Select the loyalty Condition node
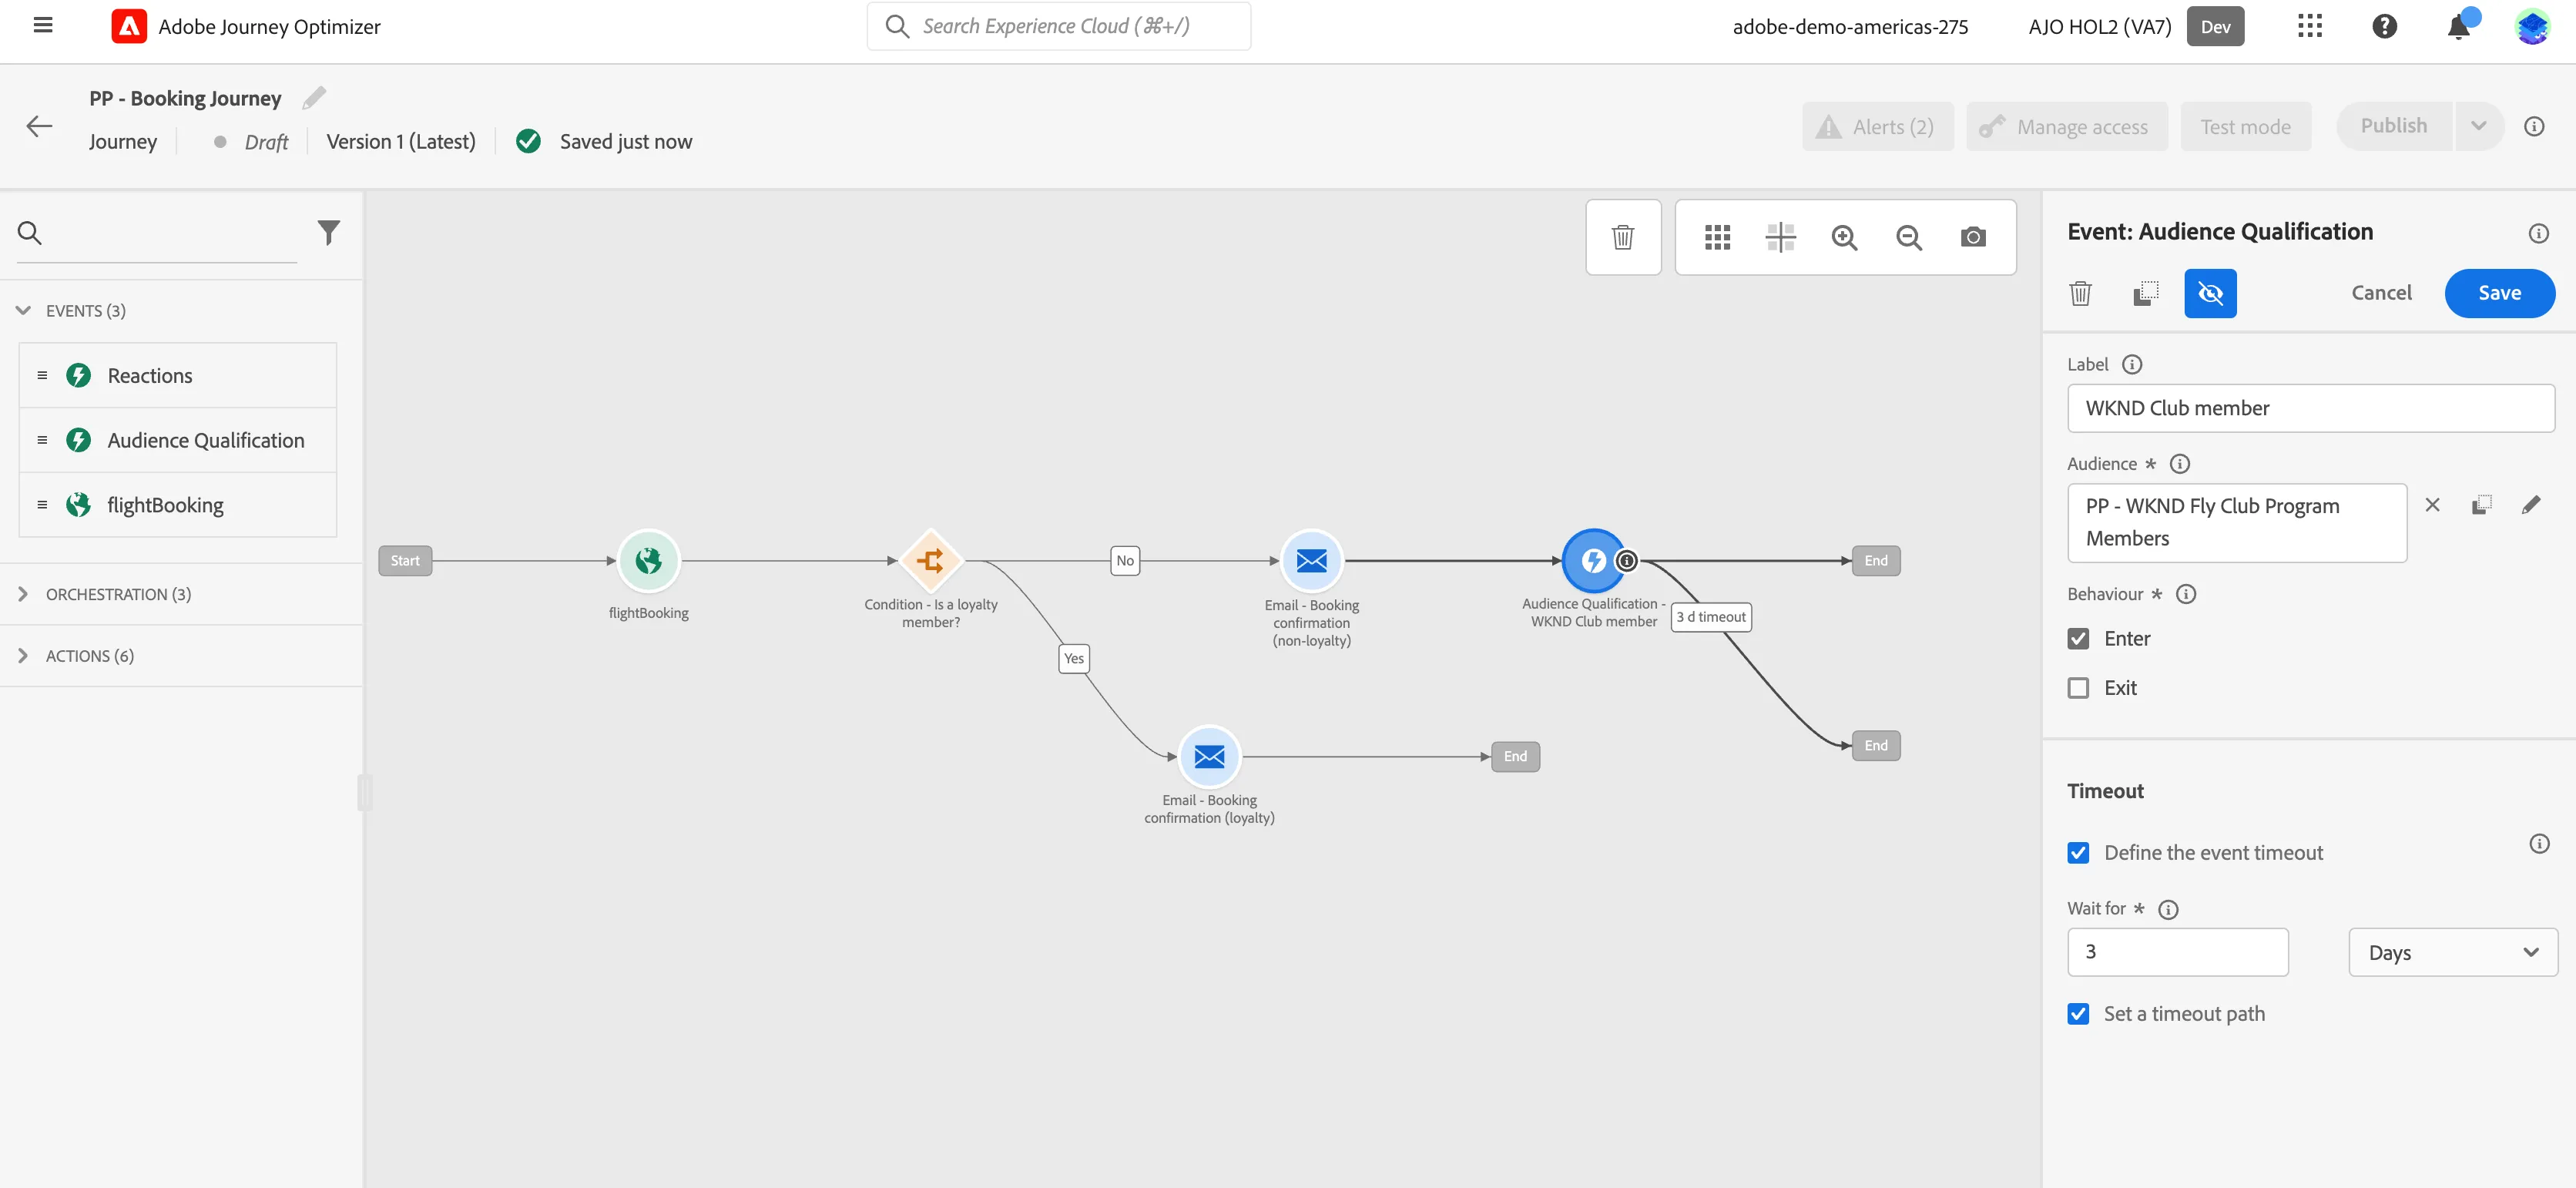Viewport: 2576px width, 1188px height. pyautogui.click(x=930, y=560)
